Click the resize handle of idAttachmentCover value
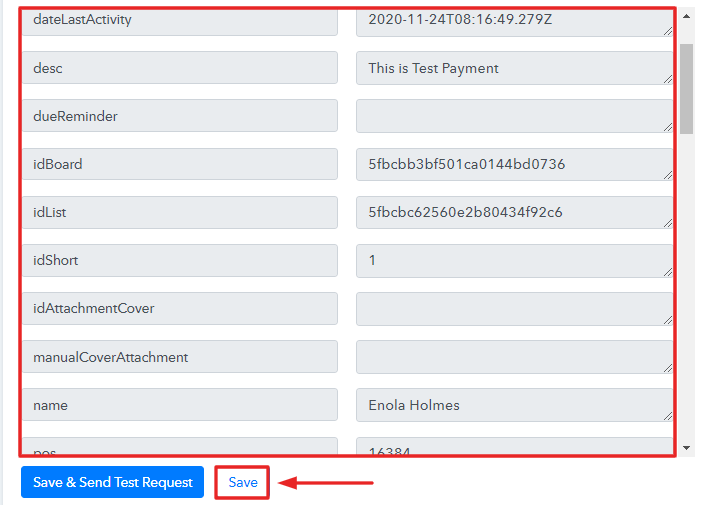The width and height of the screenshot is (726, 505). coord(668,320)
